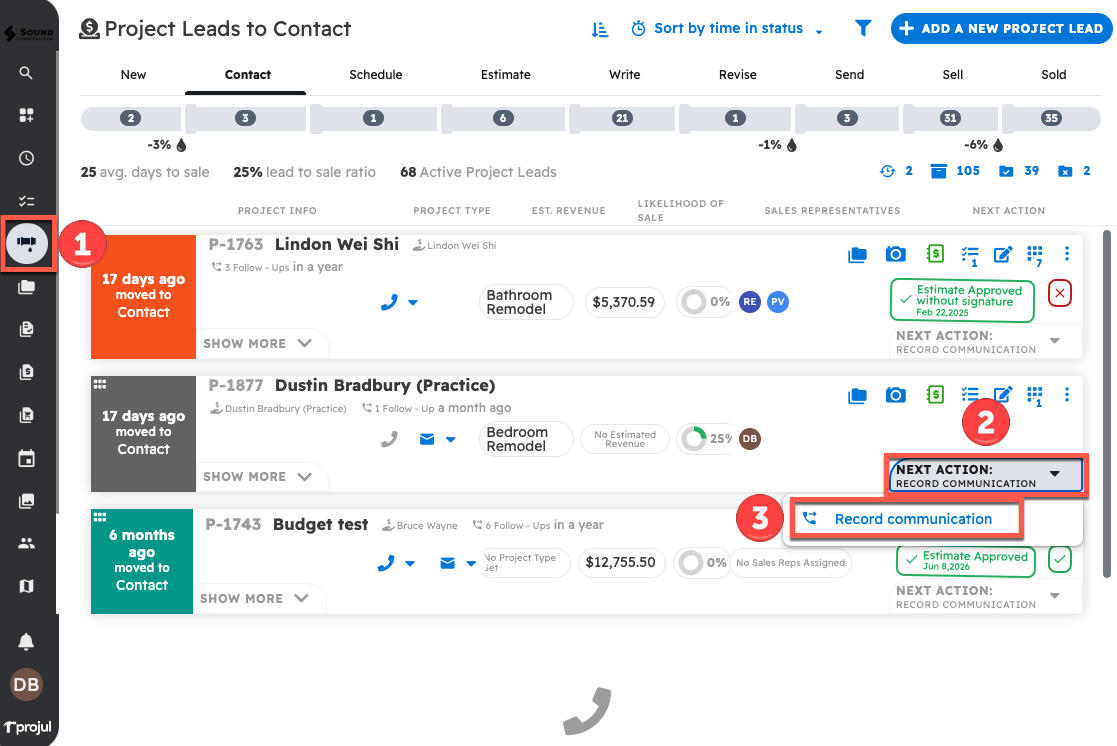1117x746 pixels.
Task: Open the team members icon in the sidebar
Action: (x=26, y=542)
